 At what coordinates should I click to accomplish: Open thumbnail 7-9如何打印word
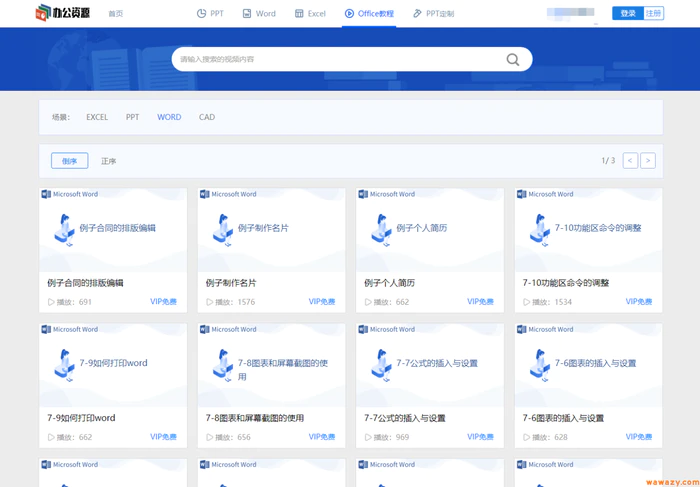(113, 365)
